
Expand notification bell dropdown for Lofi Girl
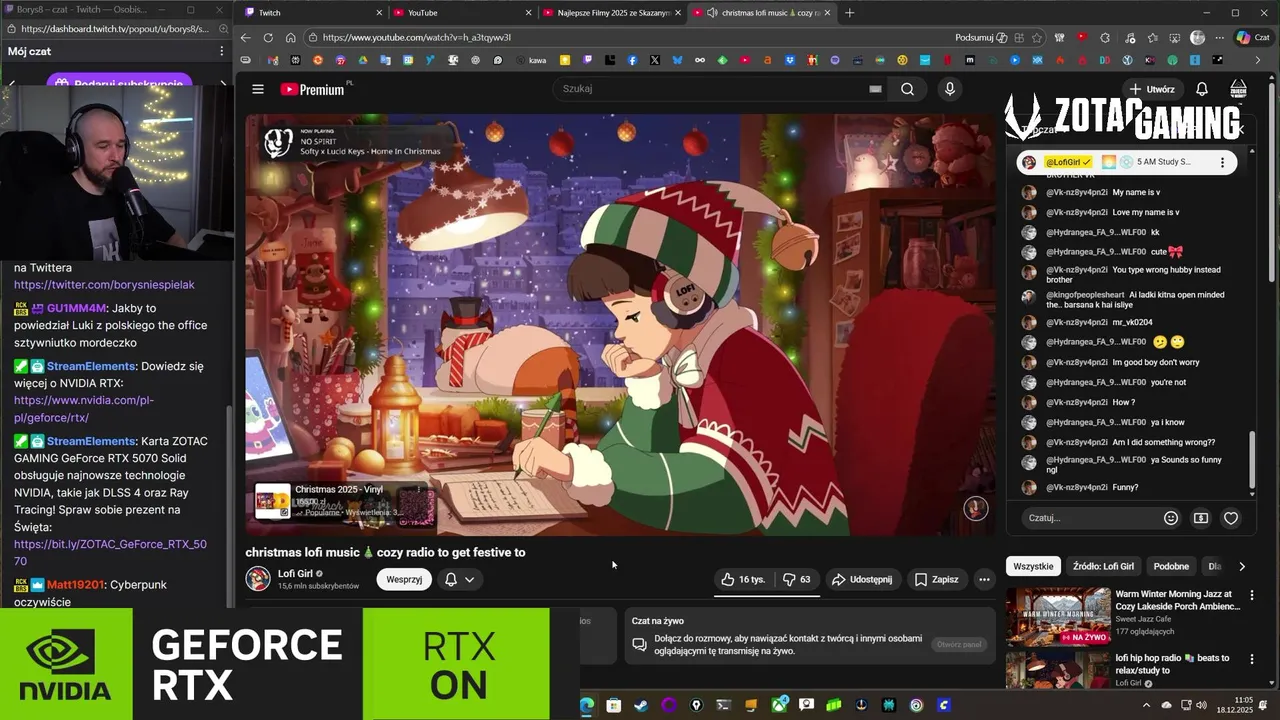click(x=459, y=579)
